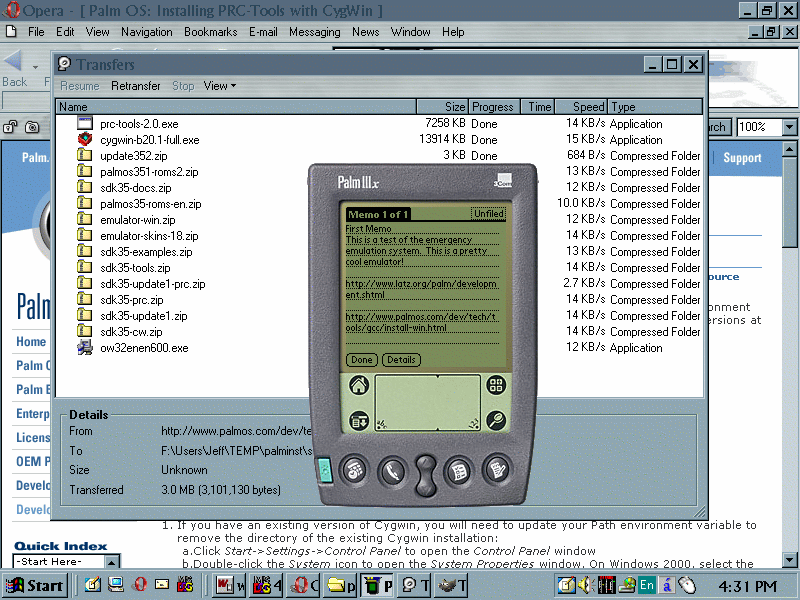Click Retransfer in the Transfers toolbar

136,86
